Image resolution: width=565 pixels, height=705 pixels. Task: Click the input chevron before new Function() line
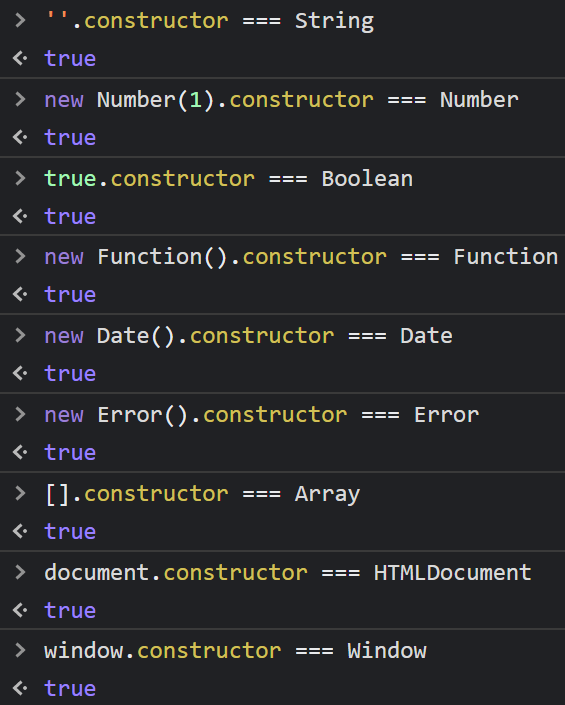(x=20, y=256)
